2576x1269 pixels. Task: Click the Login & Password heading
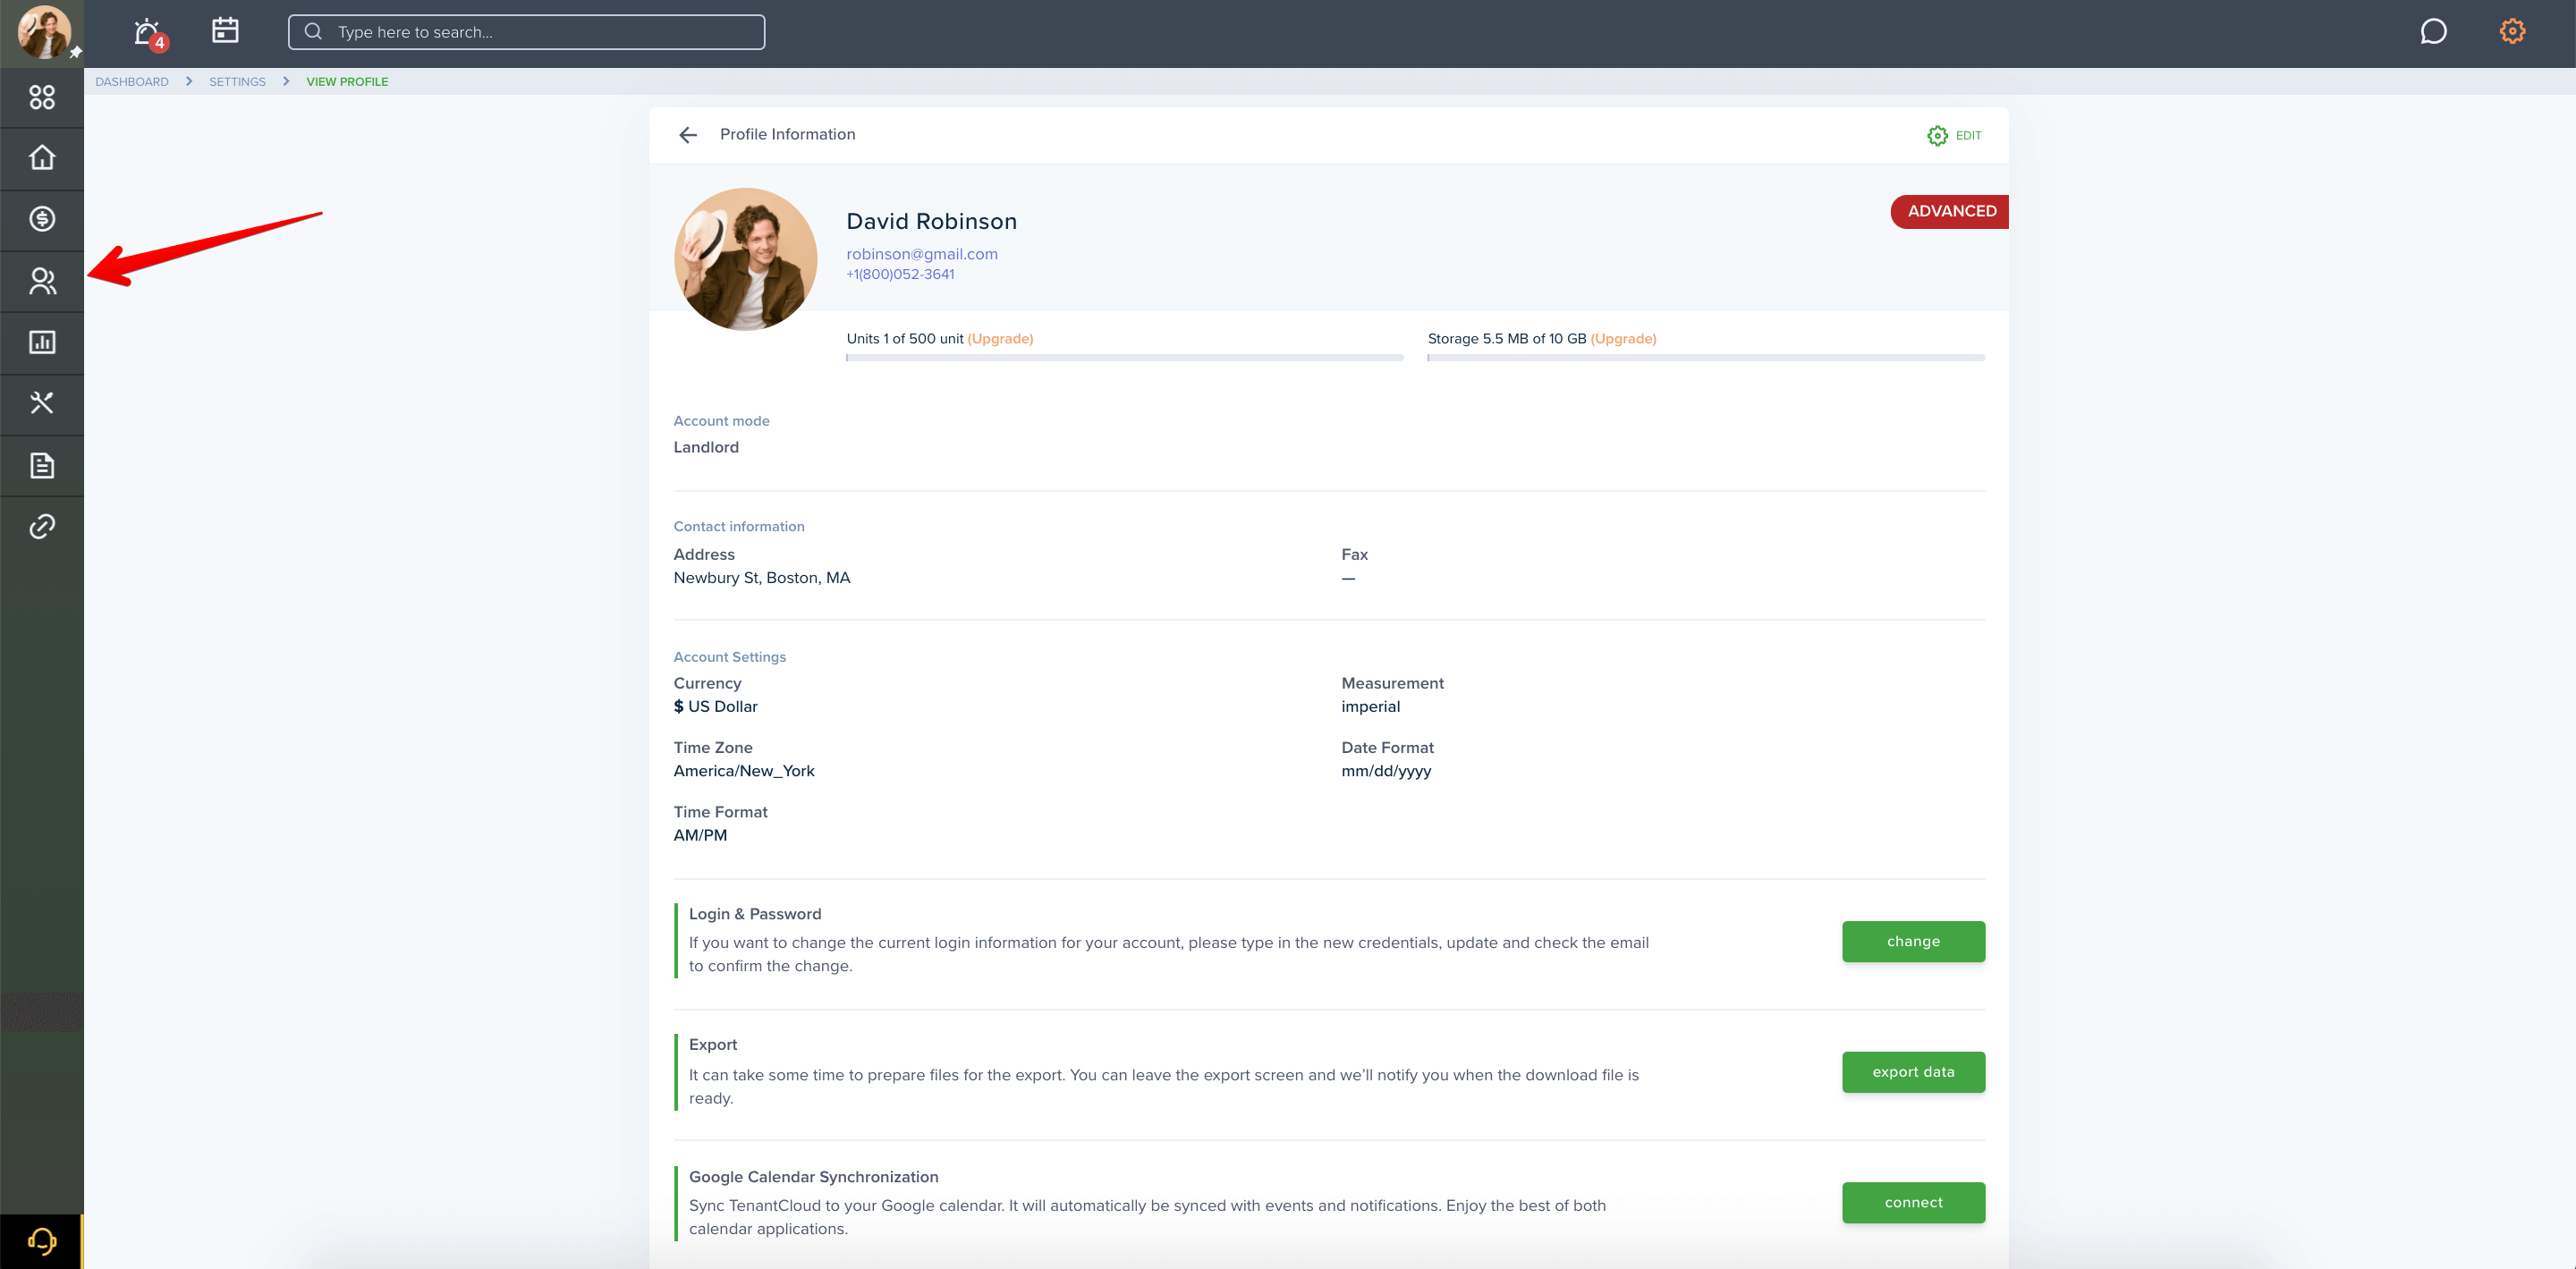pos(754,913)
